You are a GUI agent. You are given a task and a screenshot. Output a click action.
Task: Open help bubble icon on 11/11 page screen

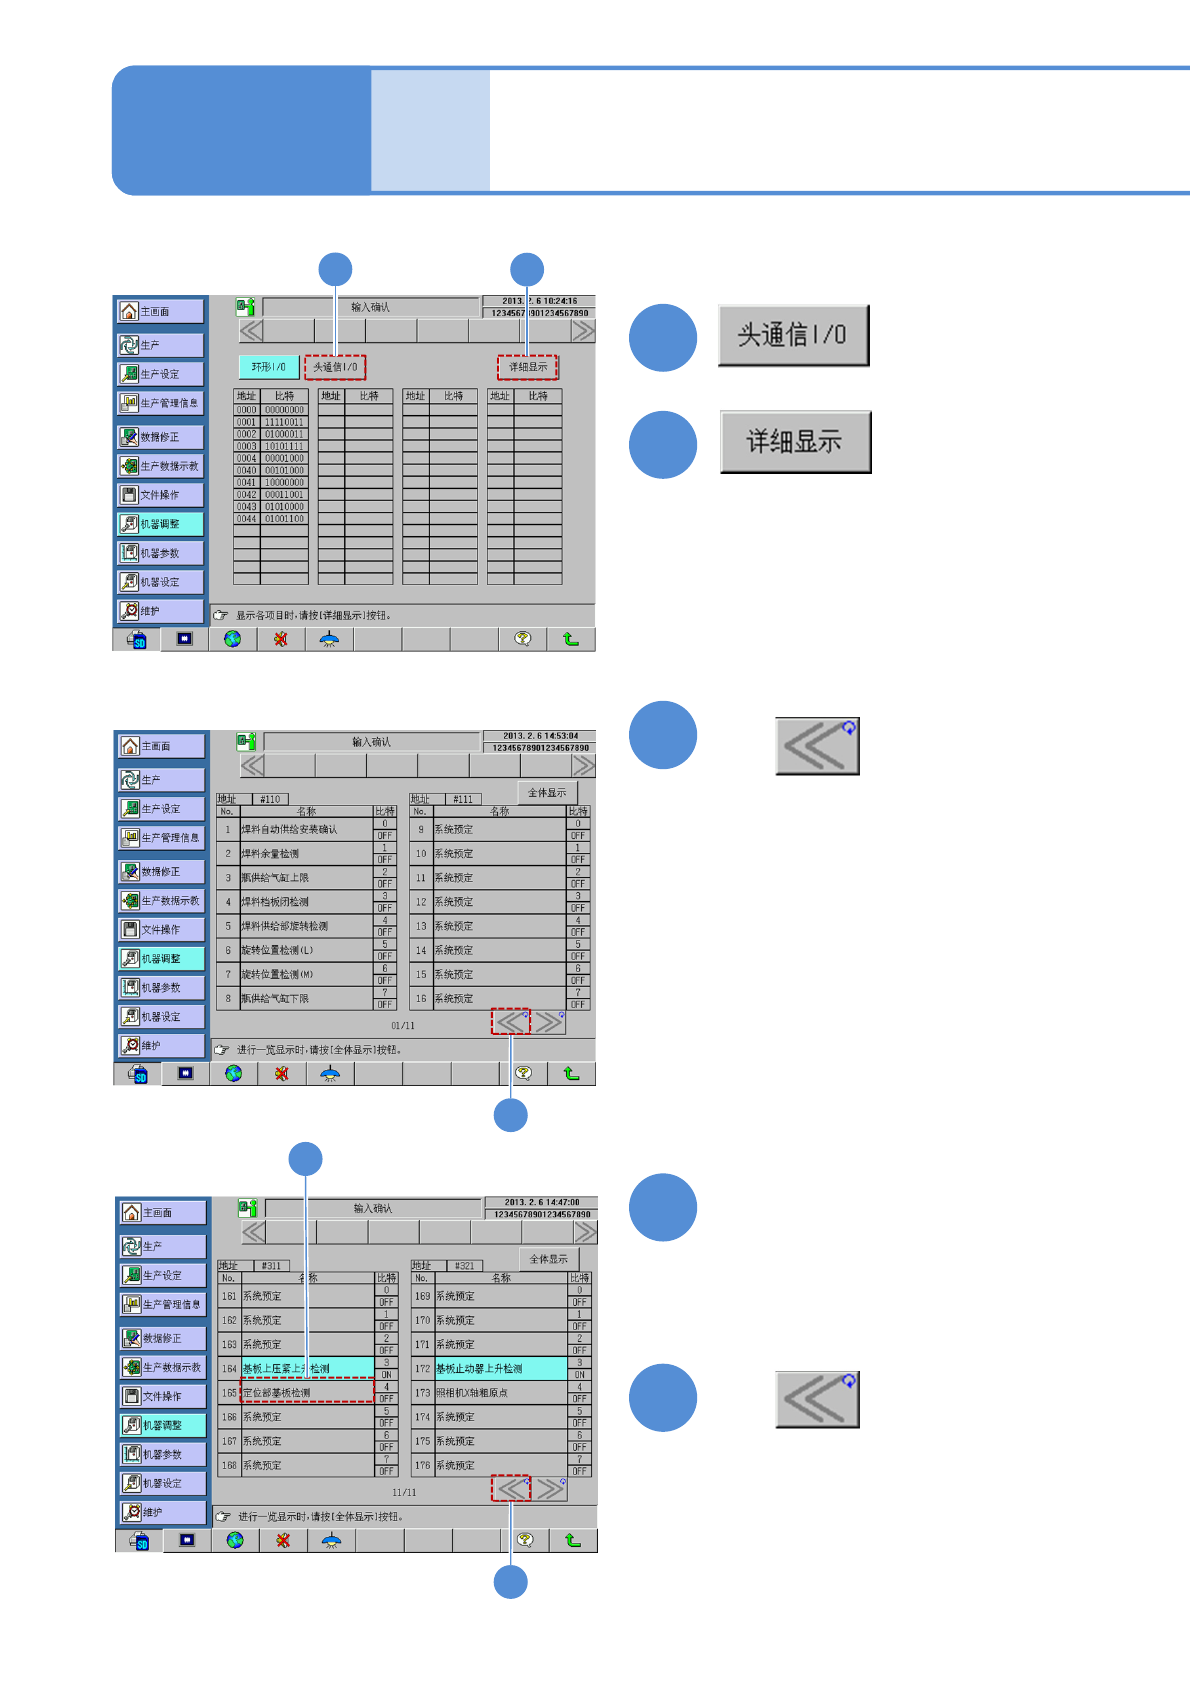click(x=526, y=1540)
